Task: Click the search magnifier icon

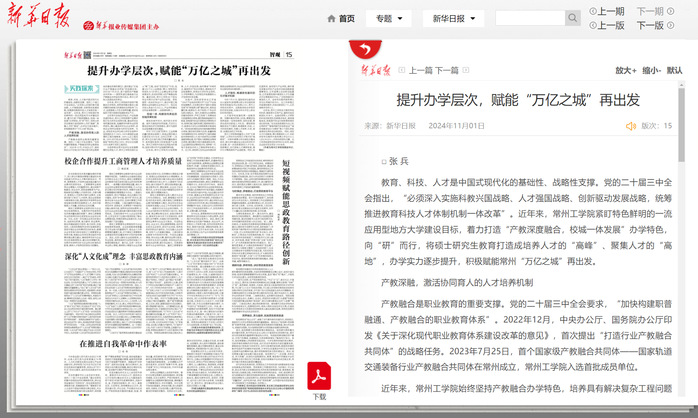Action: [x=572, y=19]
